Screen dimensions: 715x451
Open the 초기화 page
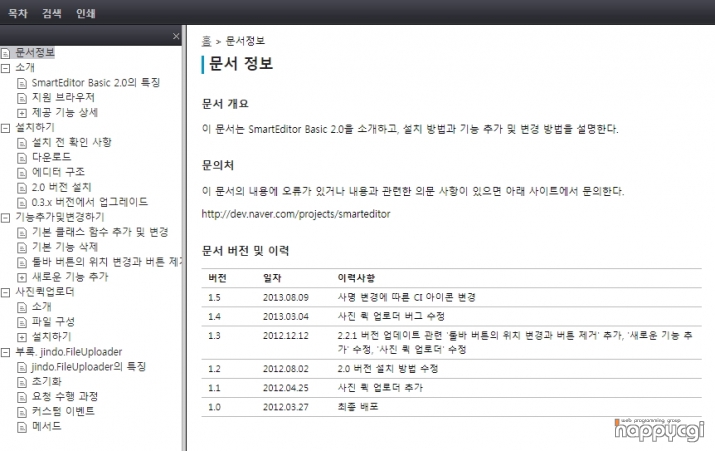tap(47, 382)
